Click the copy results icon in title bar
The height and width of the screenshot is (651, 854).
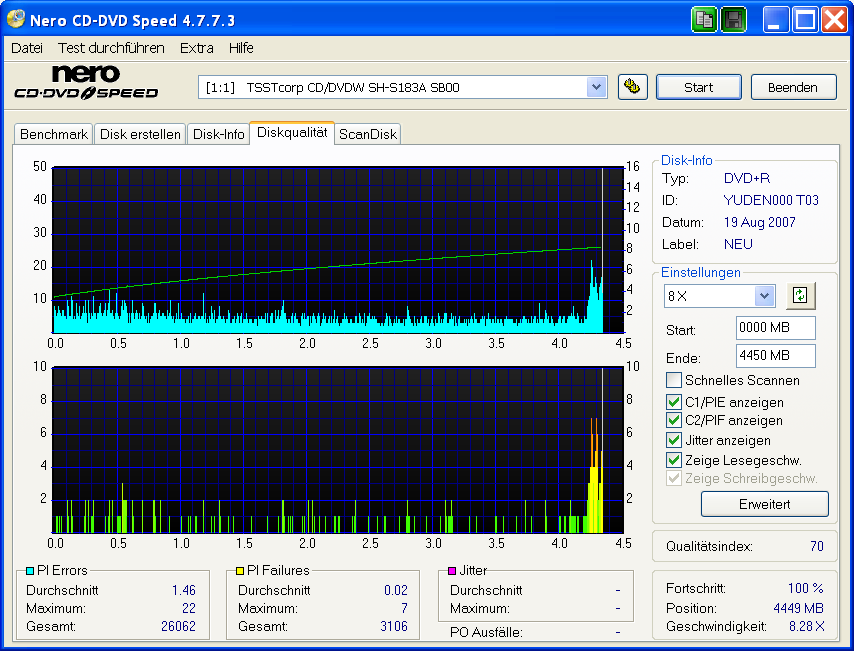704,20
